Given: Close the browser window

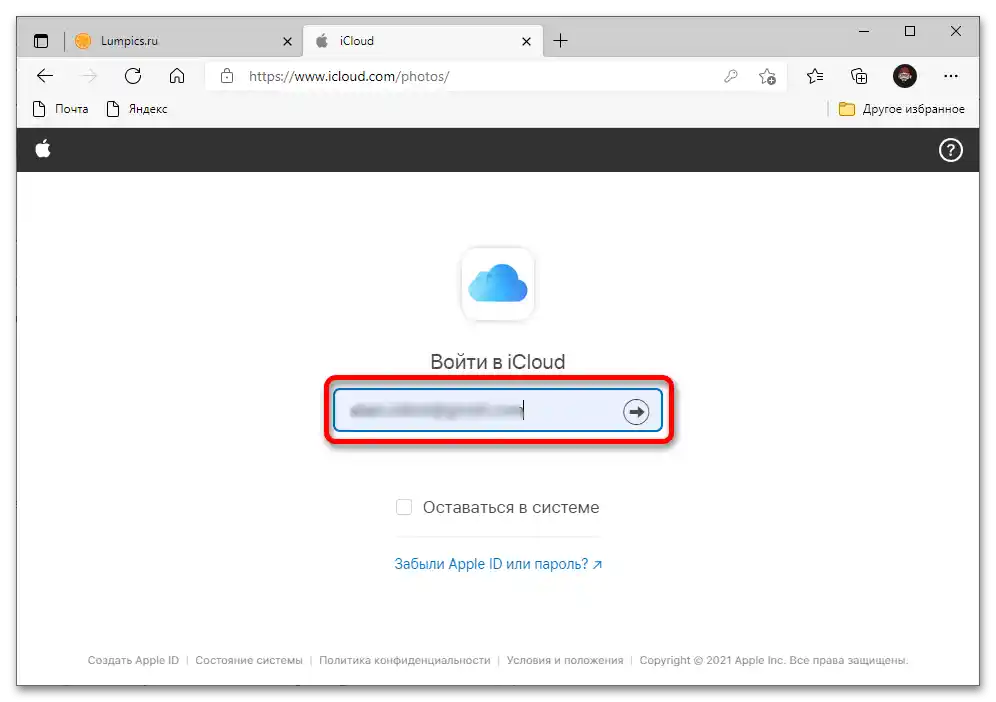Looking at the screenshot, I should (x=955, y=31).
